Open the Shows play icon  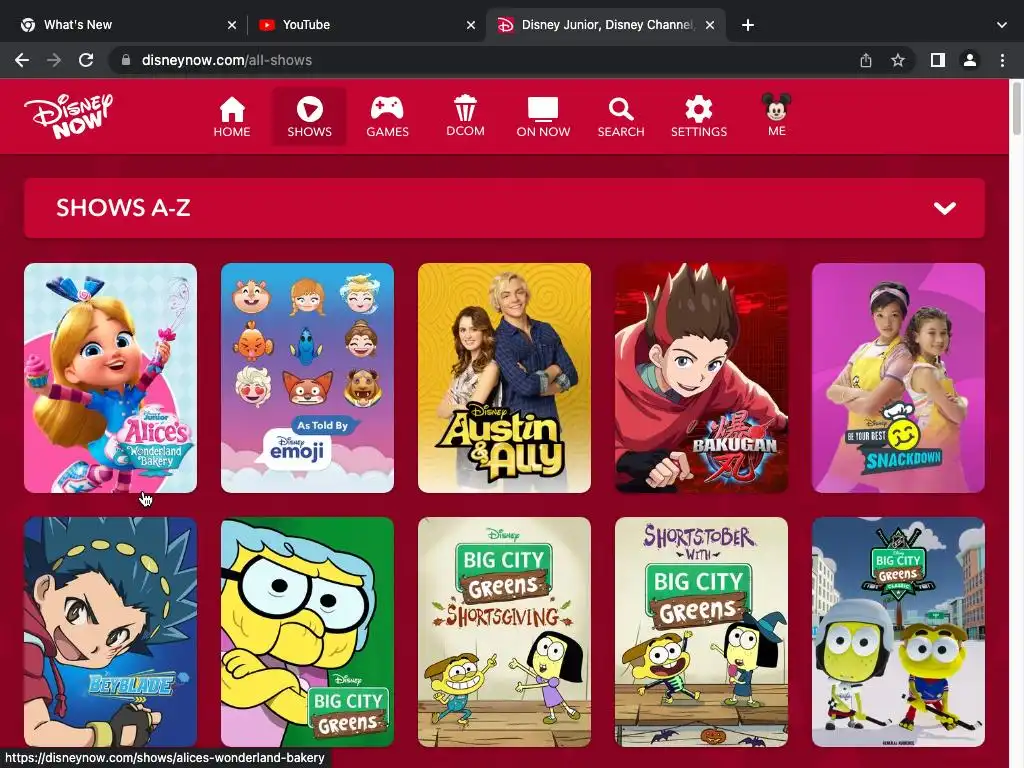310,109
